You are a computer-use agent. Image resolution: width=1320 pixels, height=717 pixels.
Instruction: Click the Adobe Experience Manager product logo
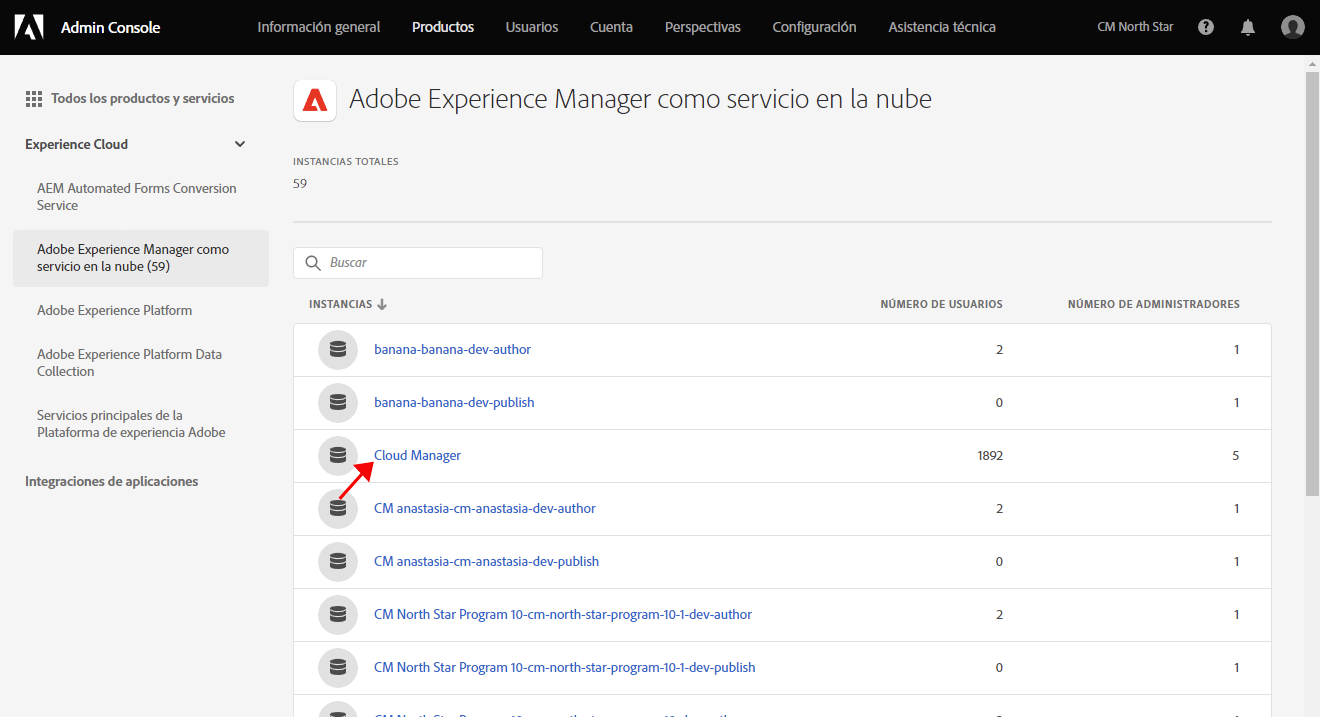315,100
